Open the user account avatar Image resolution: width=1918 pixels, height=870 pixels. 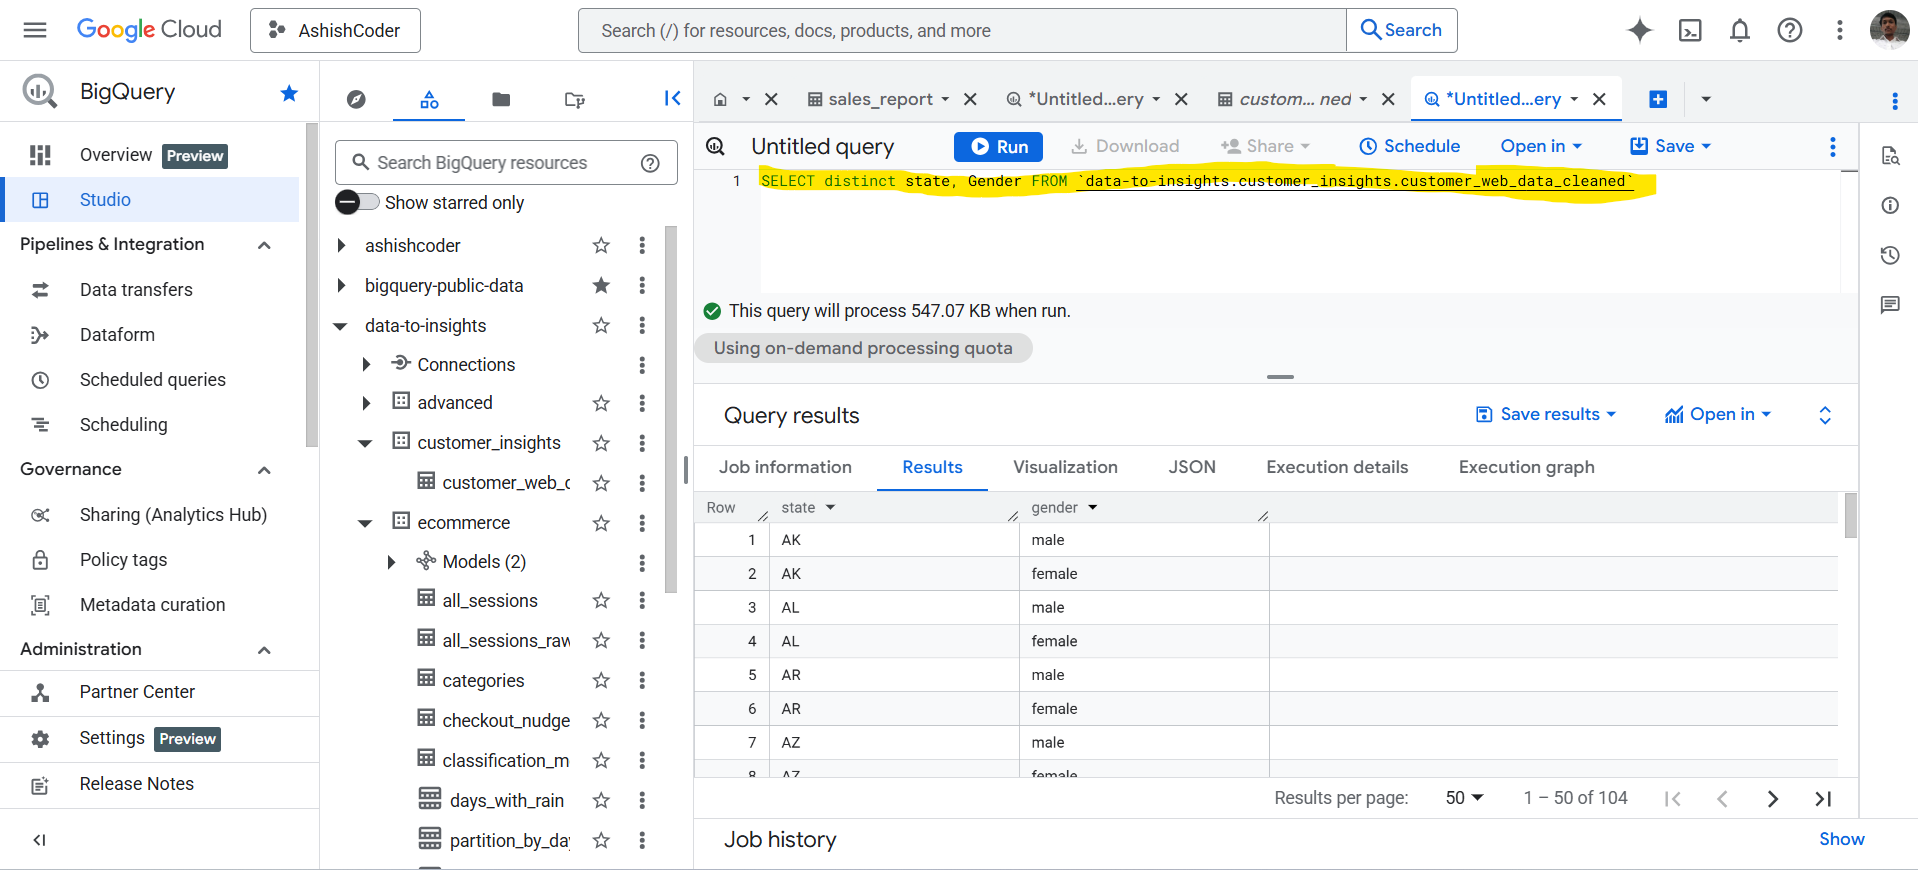1889,30
